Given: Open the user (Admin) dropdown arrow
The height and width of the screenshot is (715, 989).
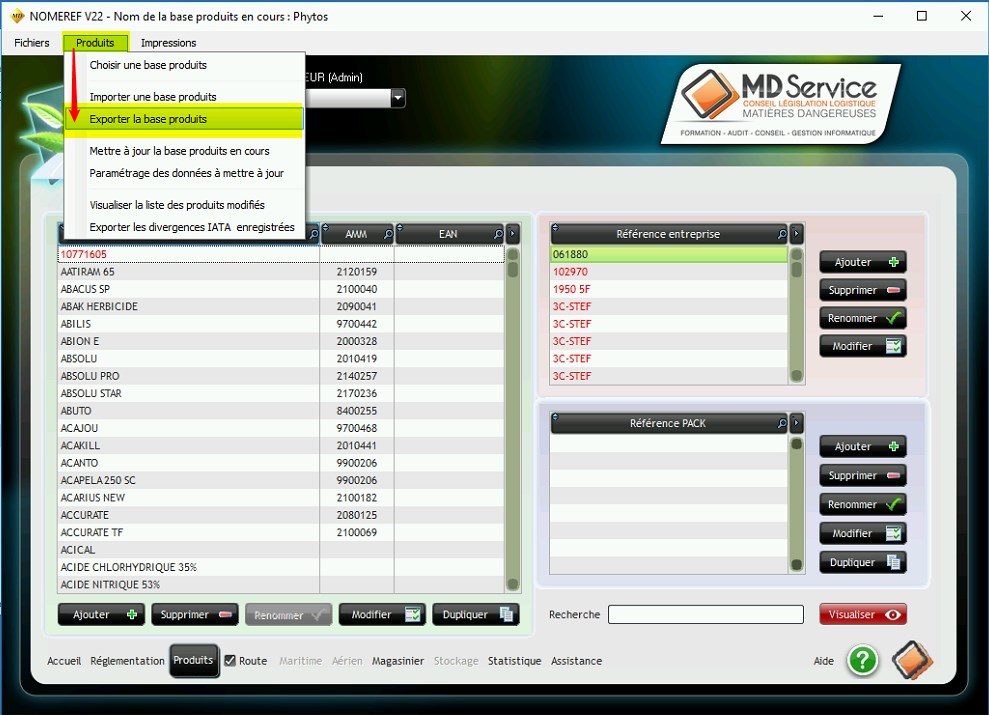Looking at the screenshot, I should pyautogui.click(x=398, y=98).
